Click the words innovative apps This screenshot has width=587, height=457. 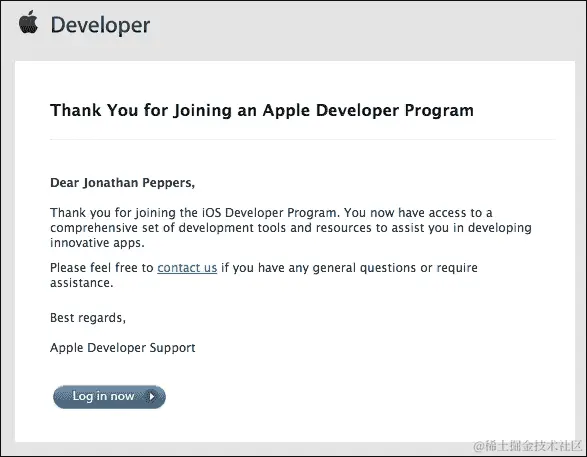pos(97,243)
